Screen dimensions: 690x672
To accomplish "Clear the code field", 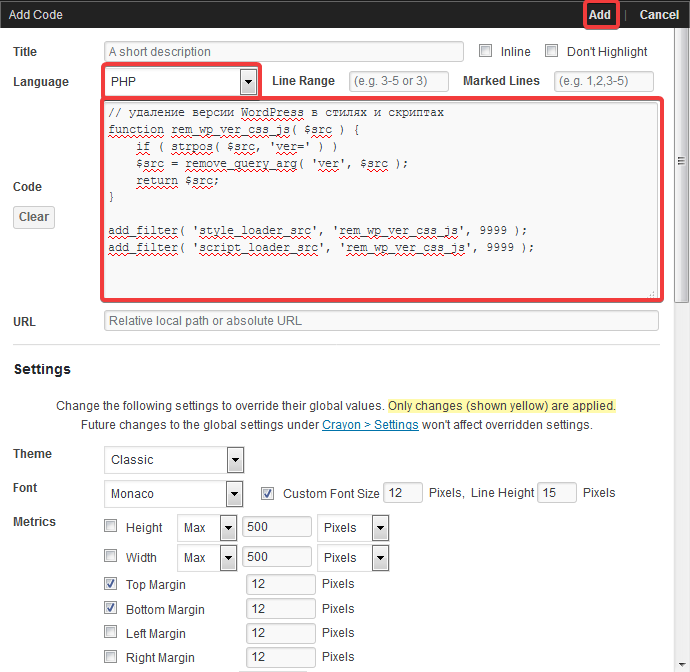I will coord(34,217).
